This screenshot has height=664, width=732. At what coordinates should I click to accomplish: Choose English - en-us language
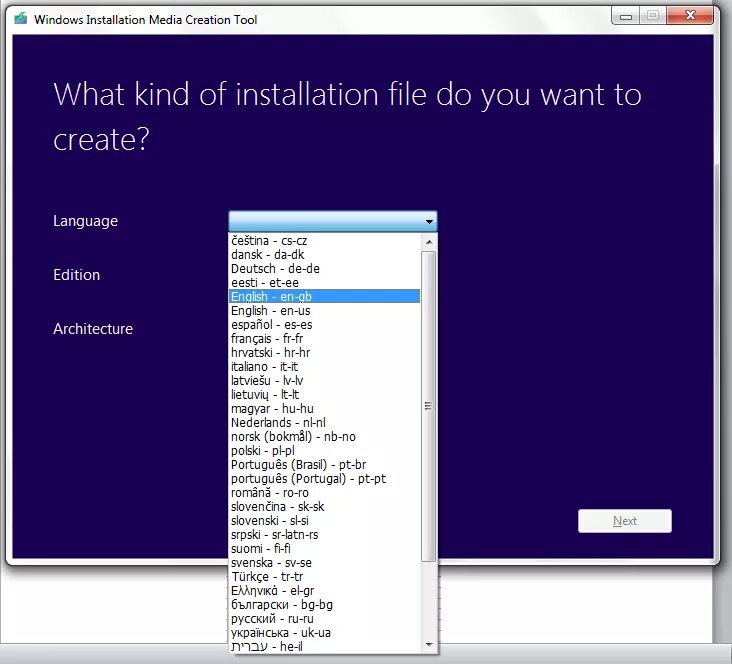(324, 311)
